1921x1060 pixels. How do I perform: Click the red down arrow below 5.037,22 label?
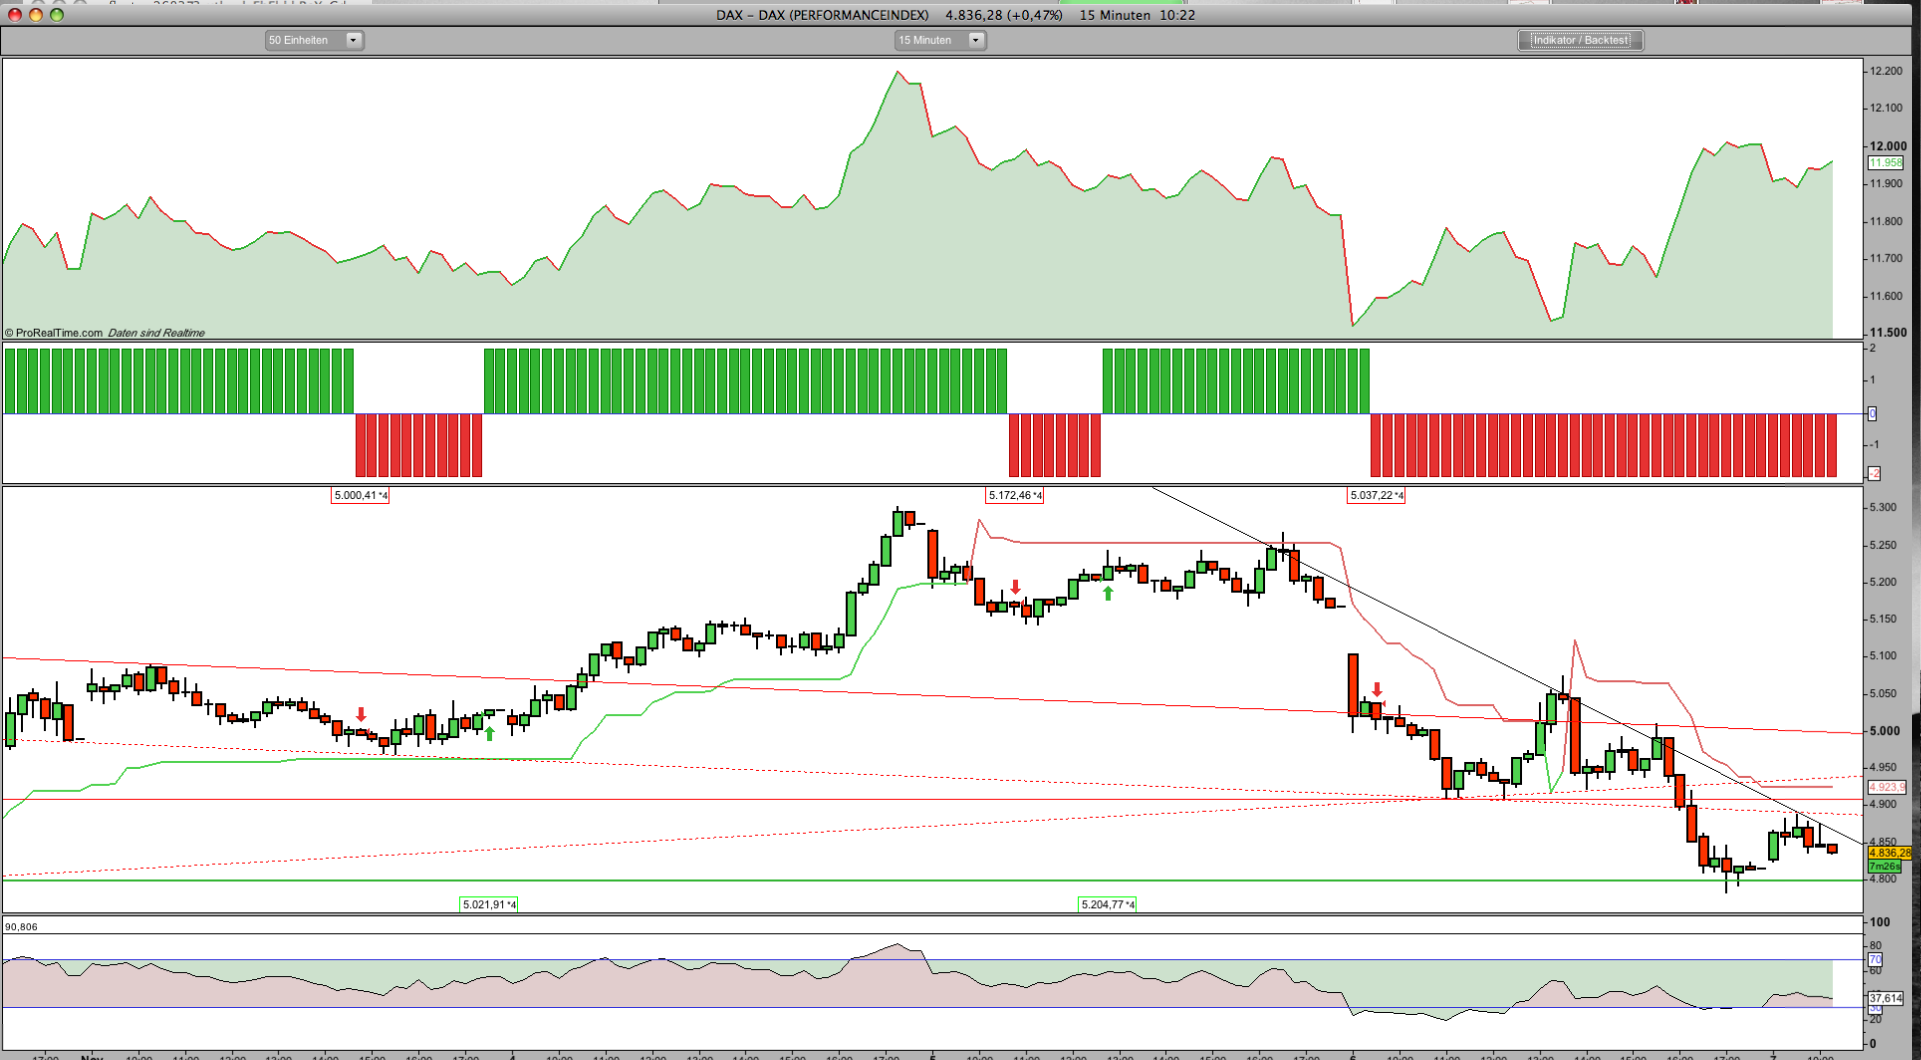point(1377,690)
